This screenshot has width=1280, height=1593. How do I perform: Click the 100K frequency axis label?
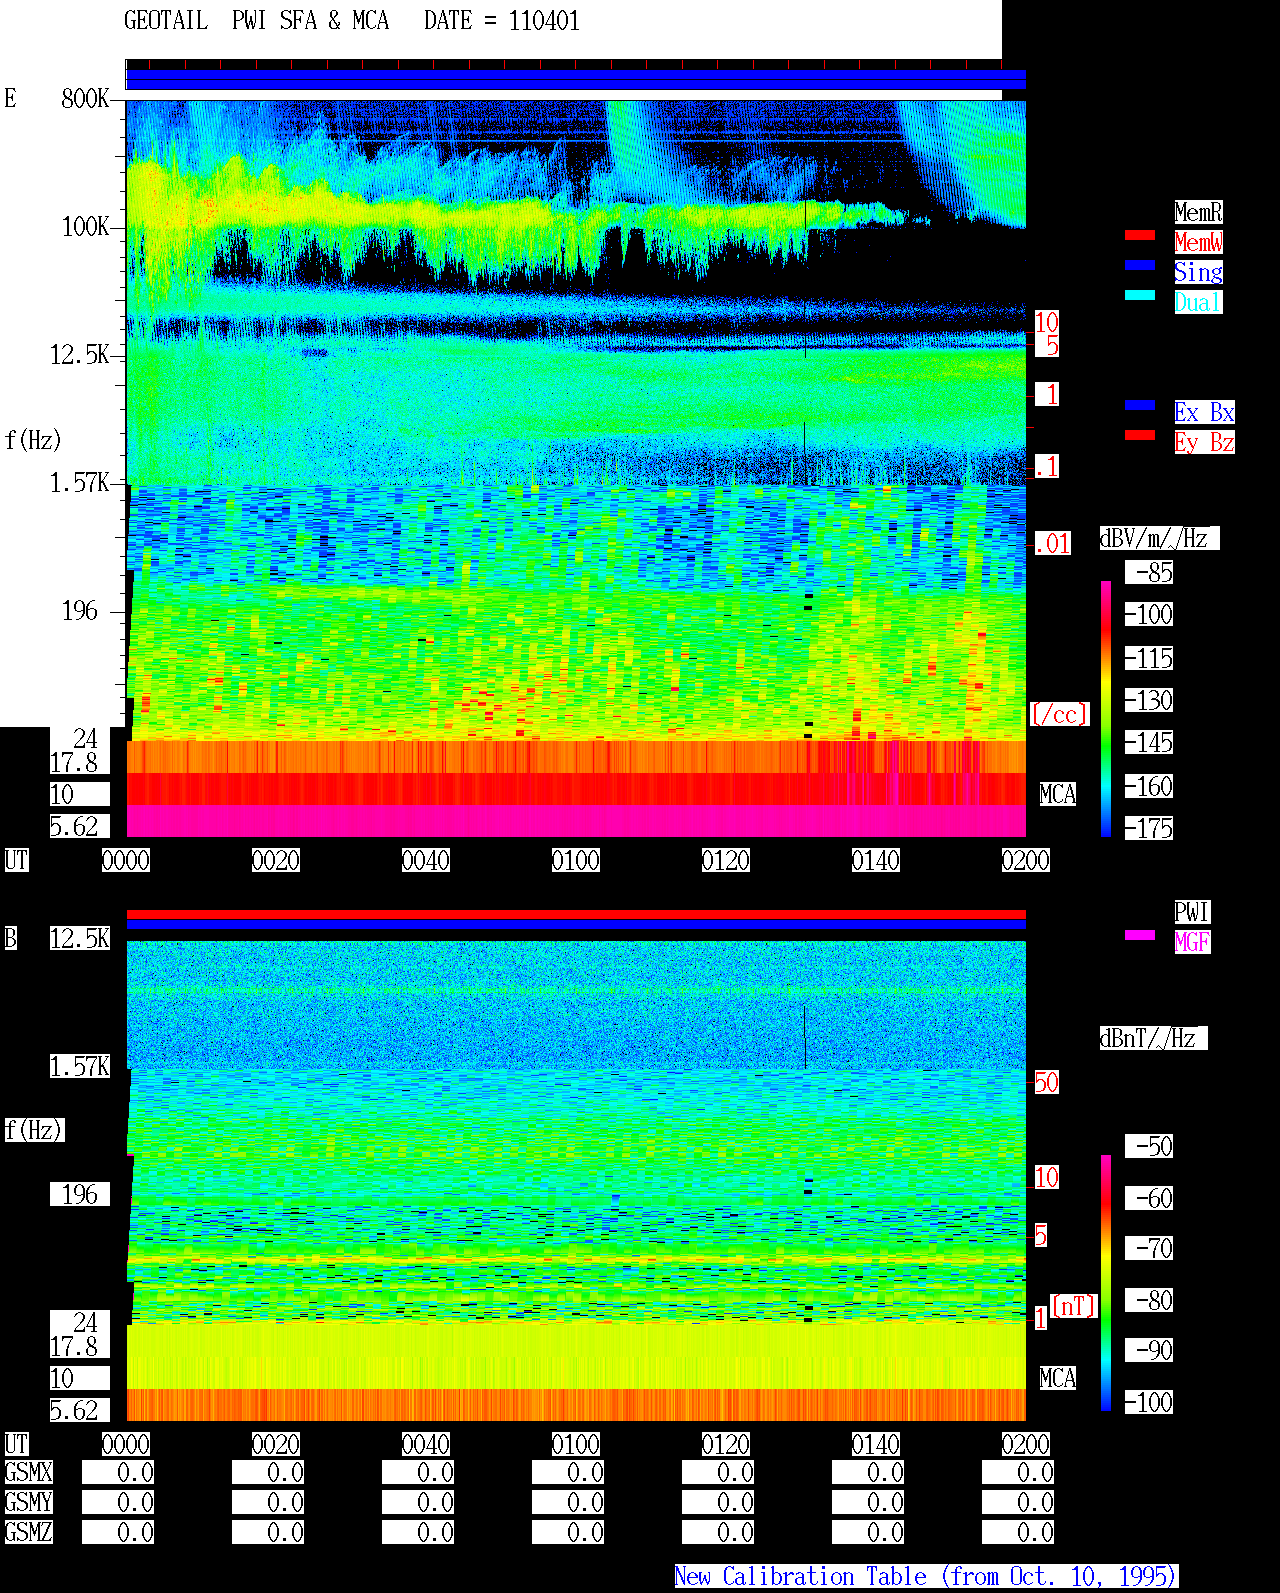[x=85, y=227]
